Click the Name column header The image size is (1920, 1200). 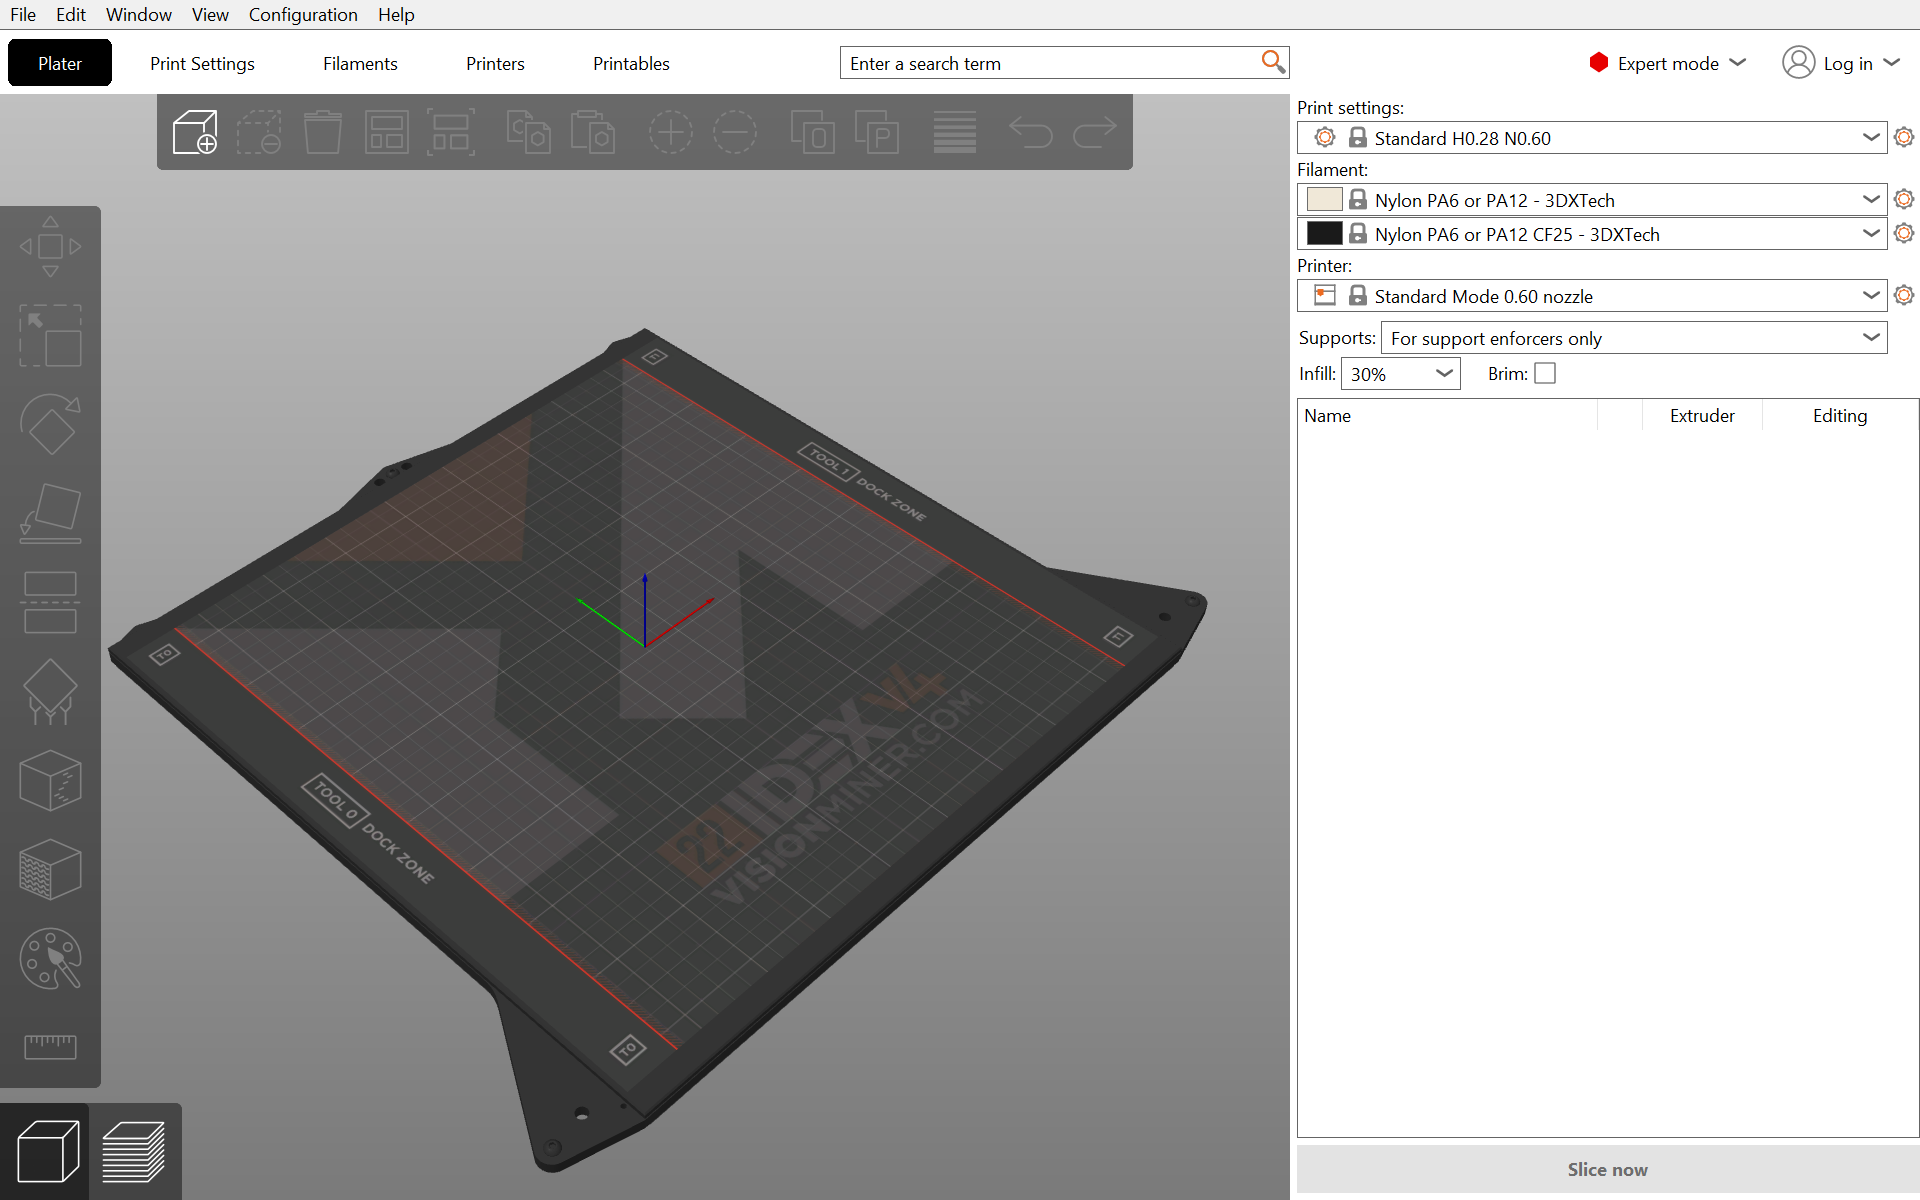1447,415
